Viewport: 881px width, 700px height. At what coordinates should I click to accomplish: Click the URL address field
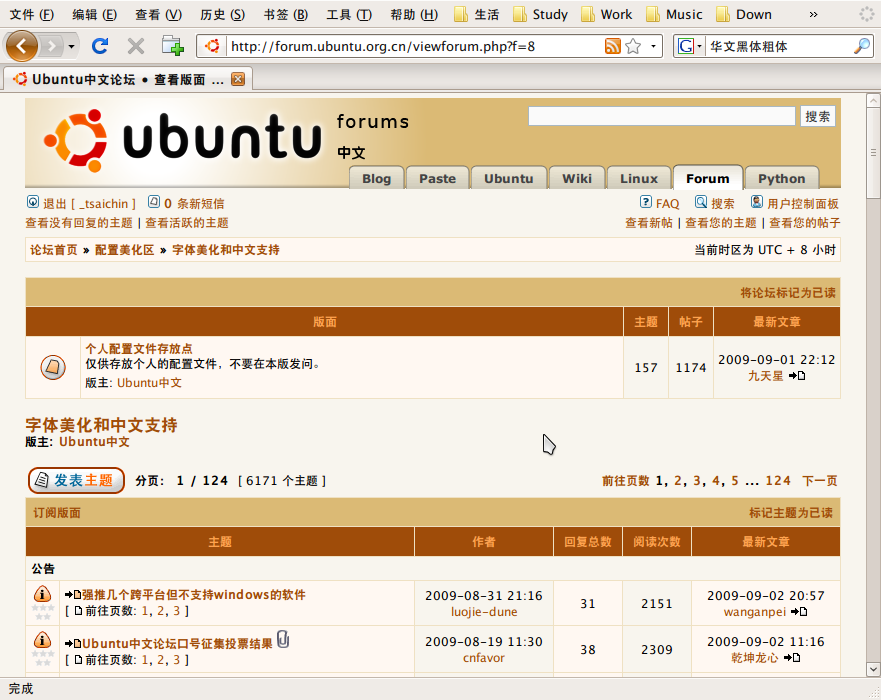tap(416, 46)
